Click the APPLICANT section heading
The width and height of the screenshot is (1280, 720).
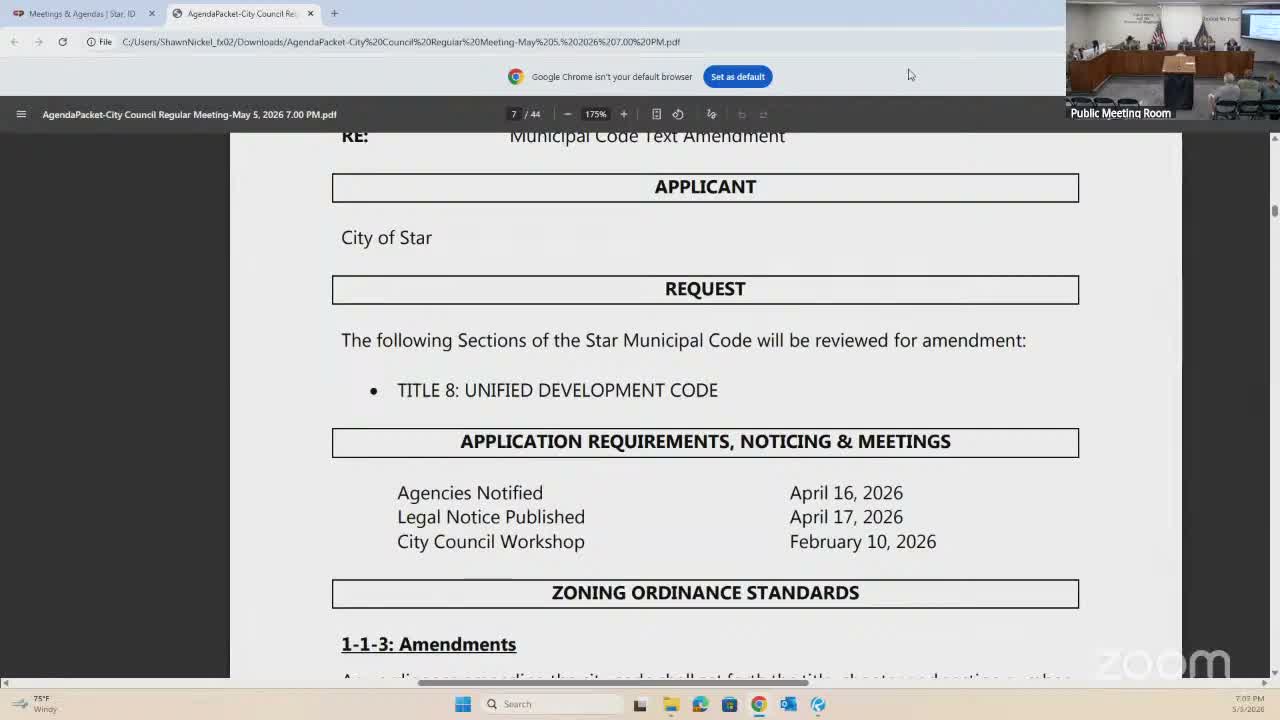[705, 187]
